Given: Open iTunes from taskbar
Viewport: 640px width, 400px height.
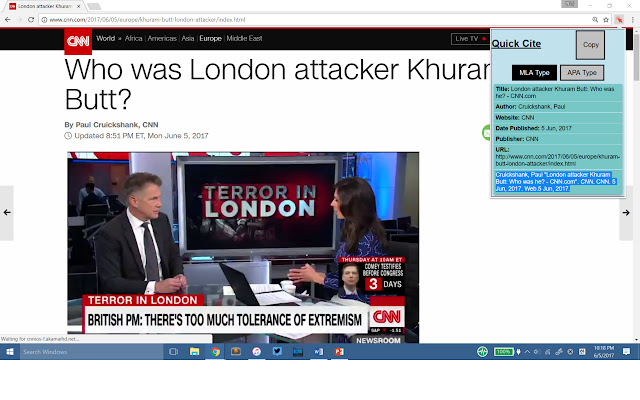Looking at the screenshot, I should [x=256, y=352].
